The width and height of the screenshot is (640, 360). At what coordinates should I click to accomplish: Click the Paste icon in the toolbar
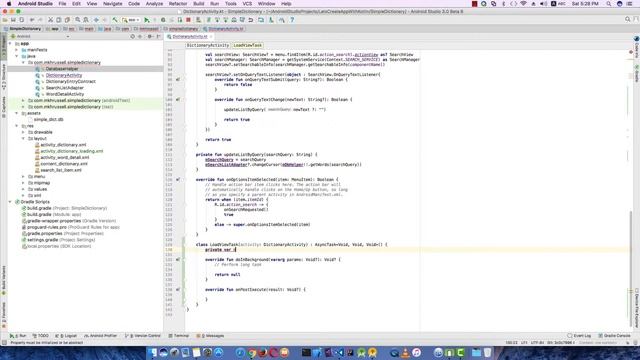pos(67,20)
